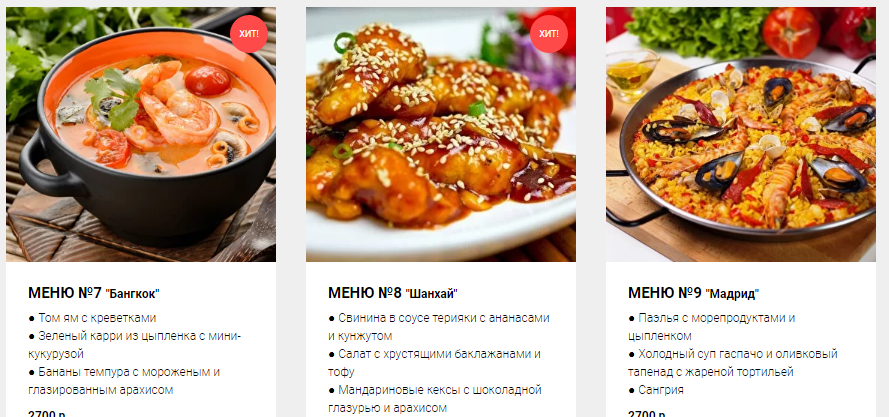Viewport: 889px width, 417px height.
Task: Select the МЕНЮ №8 "Шанхай" heading
Action: tap(393, 293)
